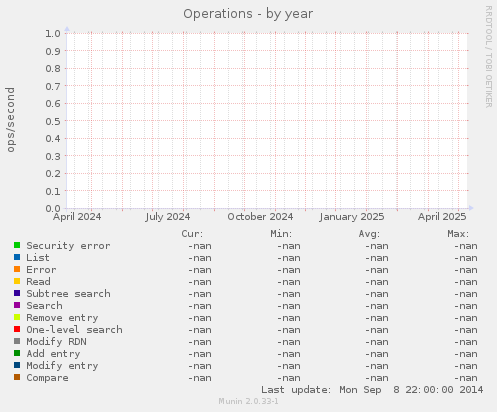Click the One-level search red swatch
Viewport: 497px width, 412px height.
(17, 329)
